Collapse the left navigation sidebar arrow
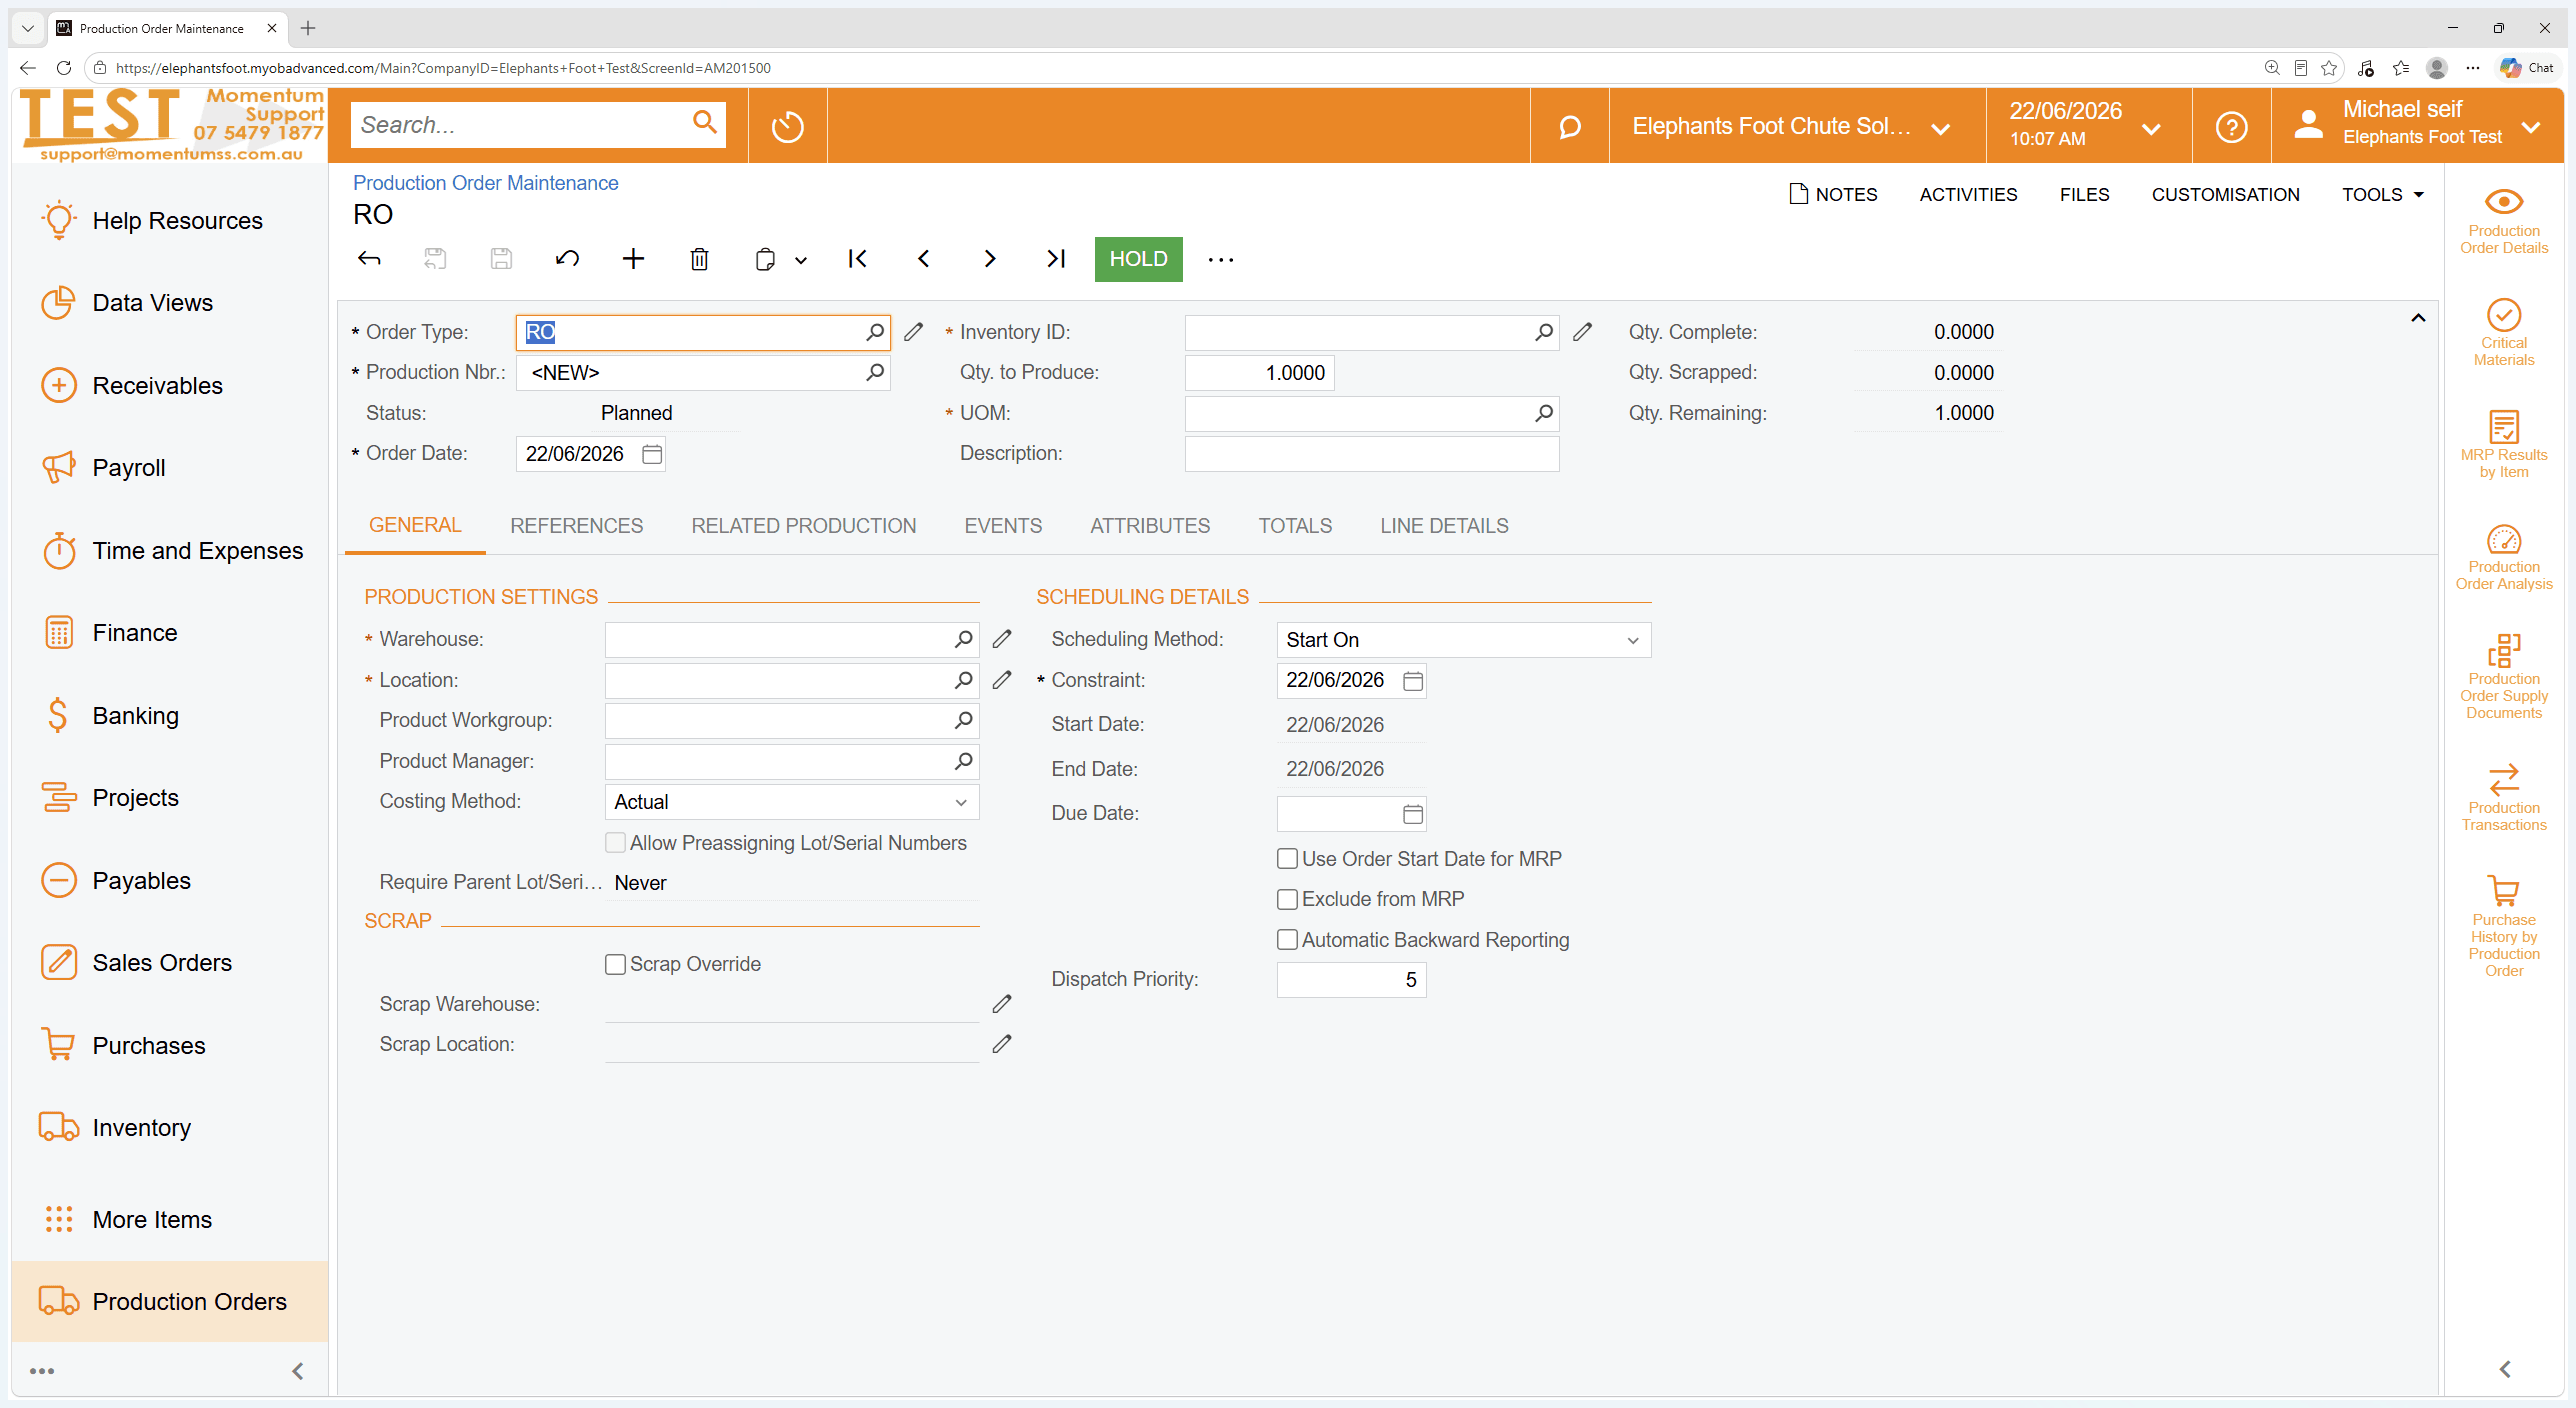 (297, 1371)
